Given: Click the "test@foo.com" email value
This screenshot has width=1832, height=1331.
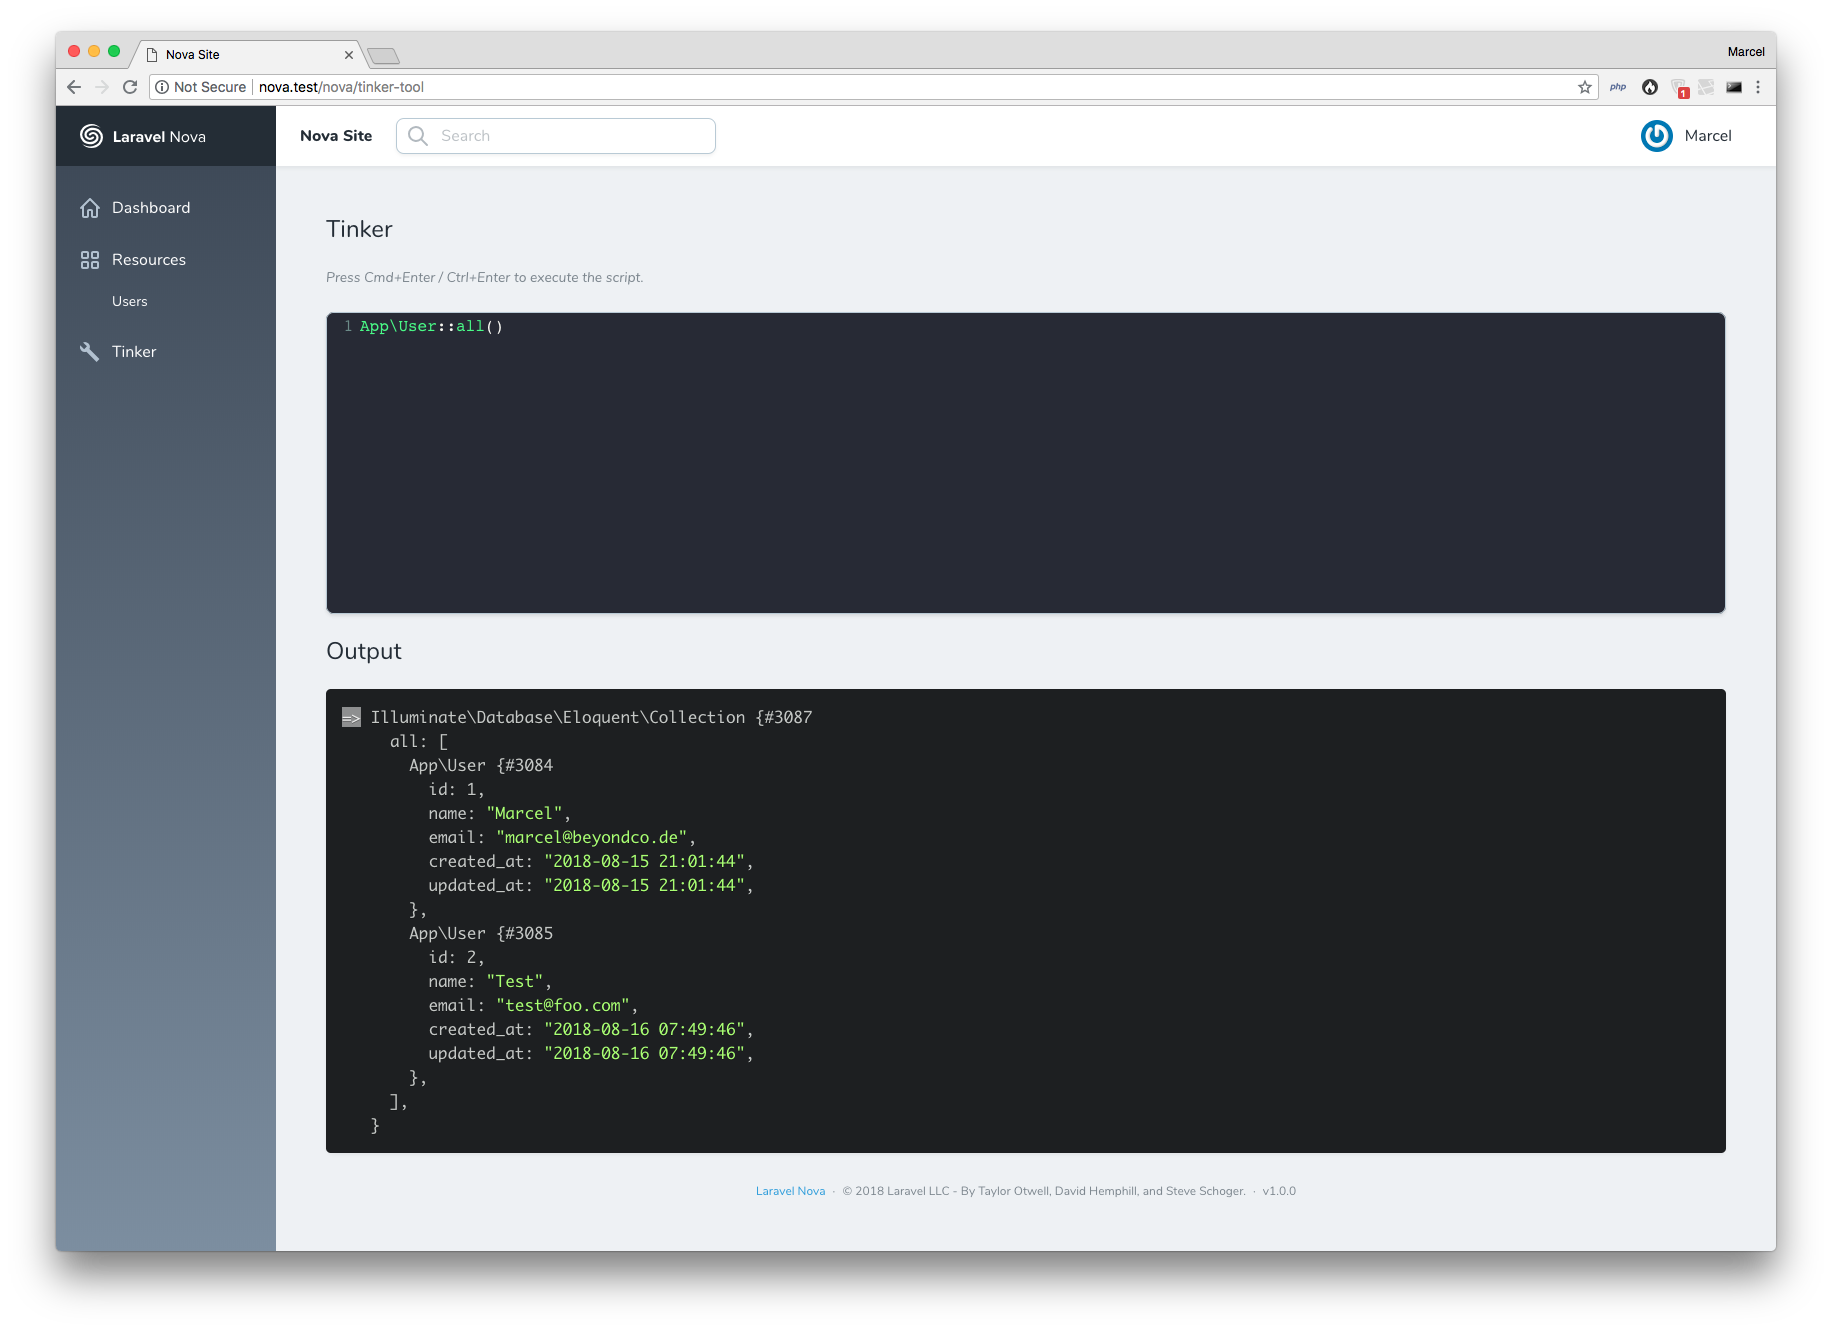Looking at the screenshot, I should 563,1006.
